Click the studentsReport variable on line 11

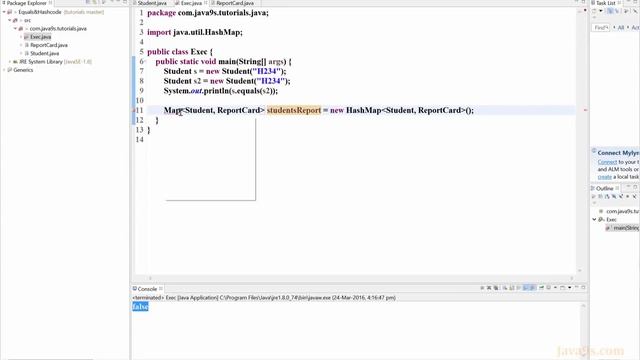(x=294, y=110)
